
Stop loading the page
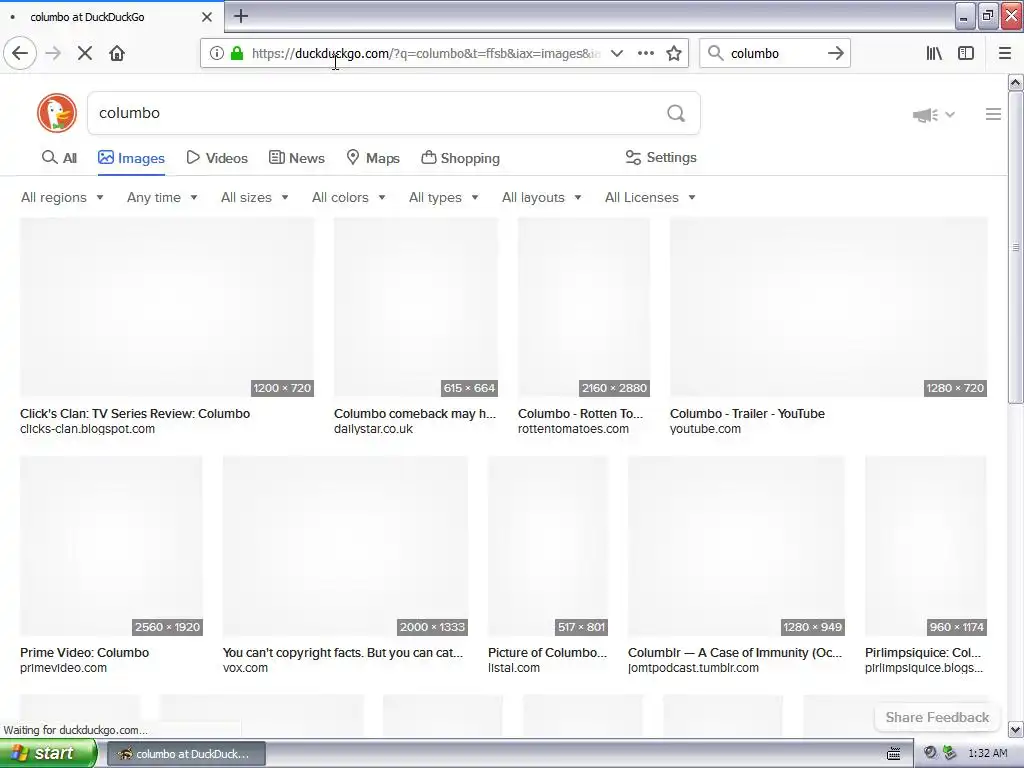pos(84,53)
